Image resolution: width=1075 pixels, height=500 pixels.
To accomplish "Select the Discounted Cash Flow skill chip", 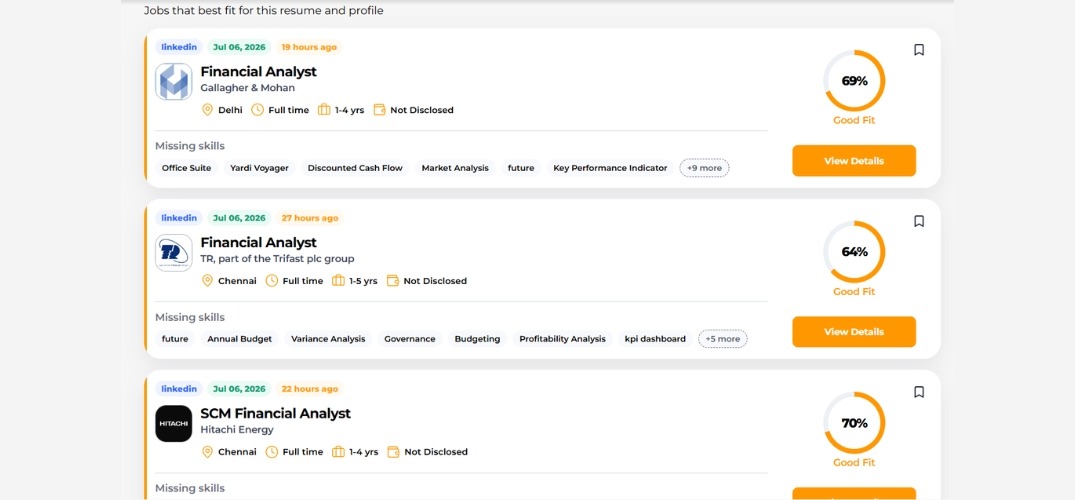I will 355,168.
